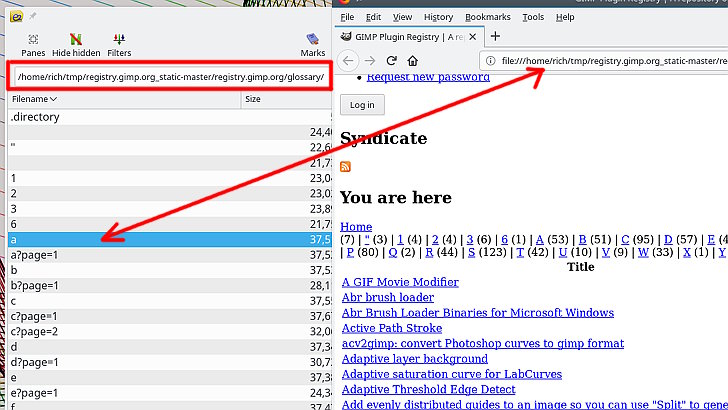
Task: Open glossary letter P link
Action: pyautogui.click(x=350, y=252)
